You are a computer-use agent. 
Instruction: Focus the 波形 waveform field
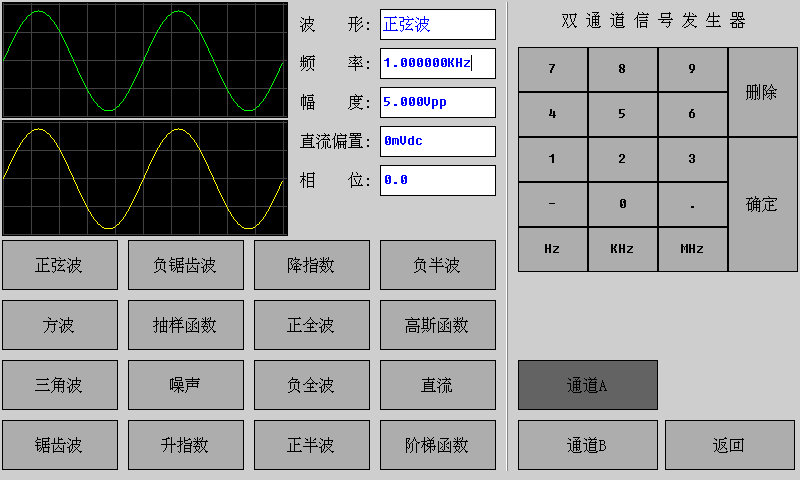[x=438, y=24]
